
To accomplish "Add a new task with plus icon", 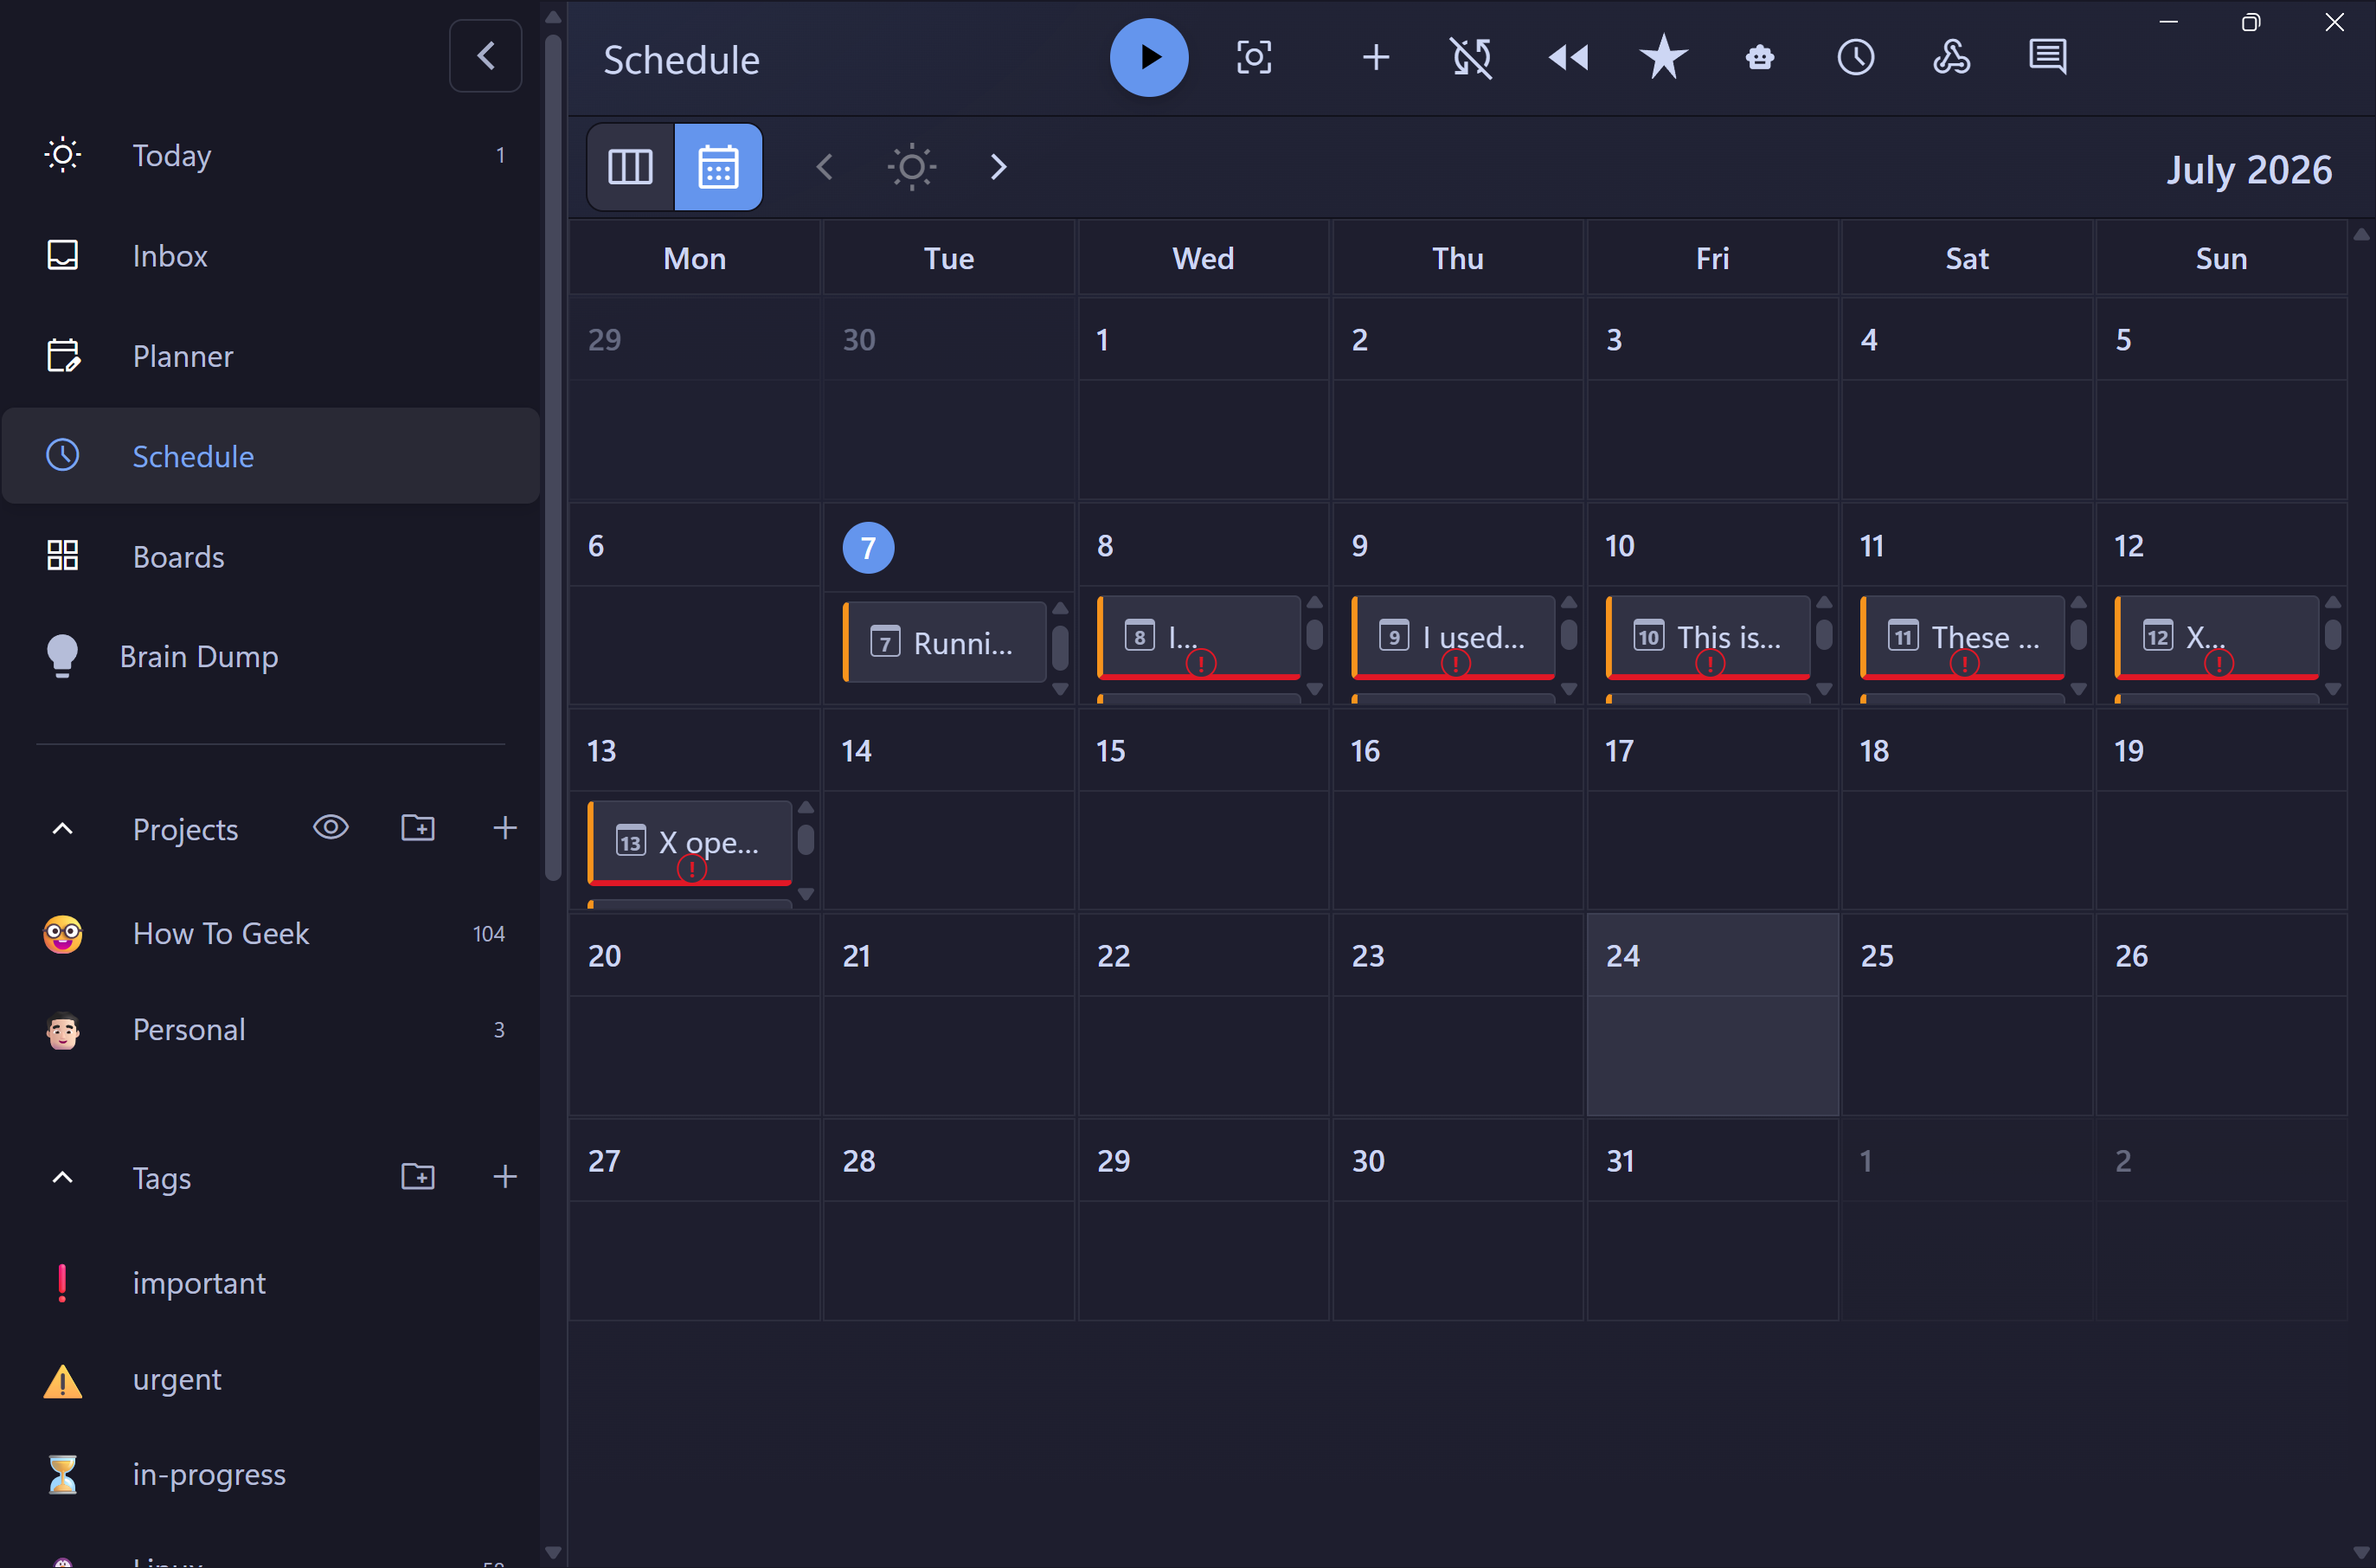I will click(x=1376, y=58).
